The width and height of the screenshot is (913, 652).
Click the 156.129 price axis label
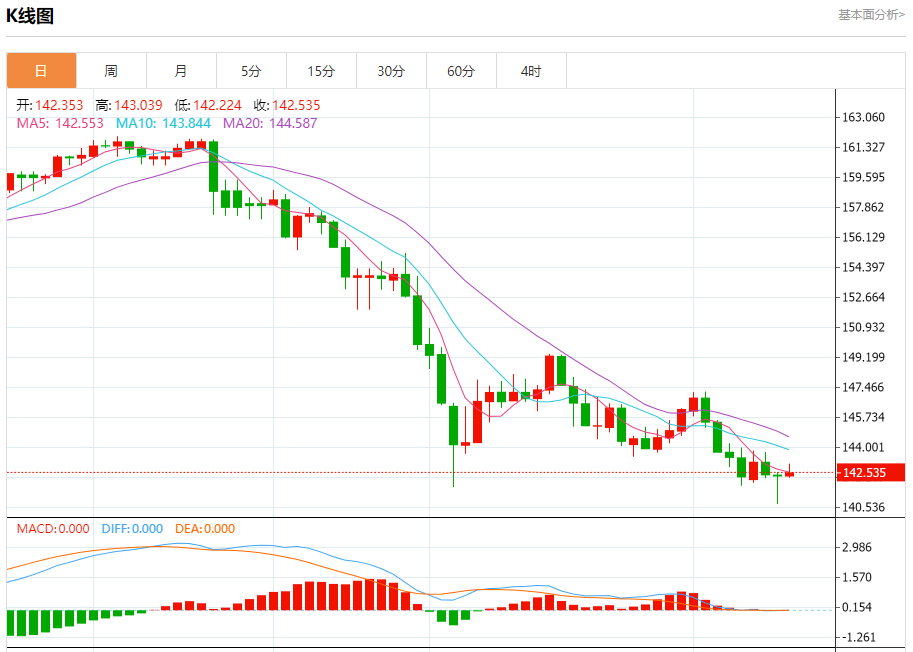(x=864, y=238)
